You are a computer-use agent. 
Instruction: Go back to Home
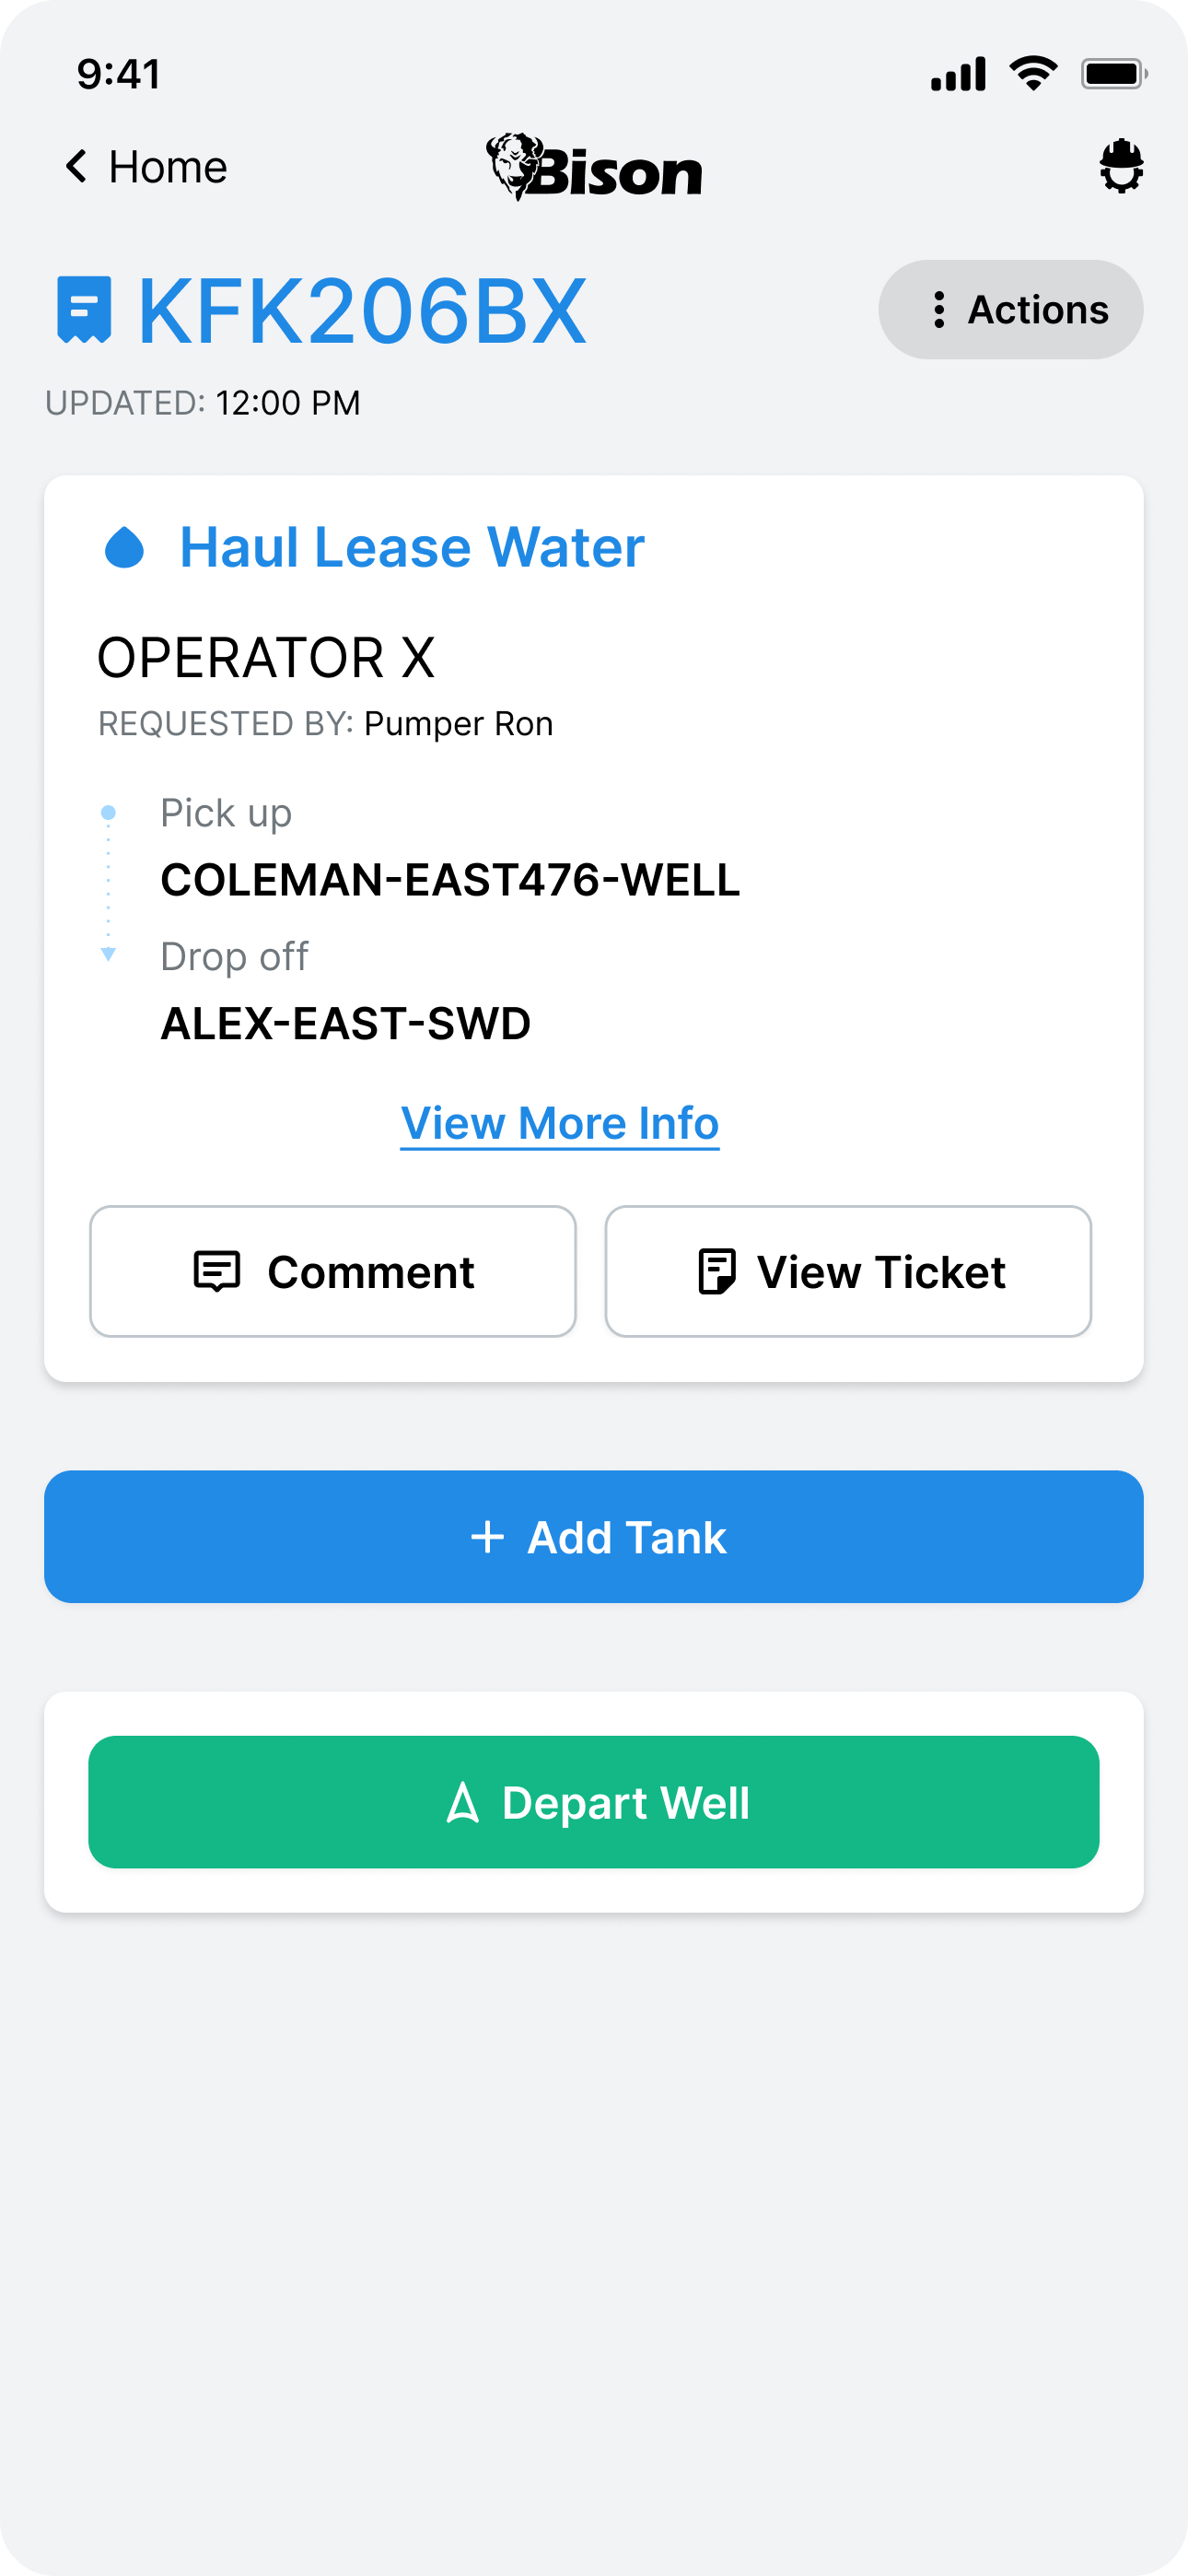click(146, 166)
